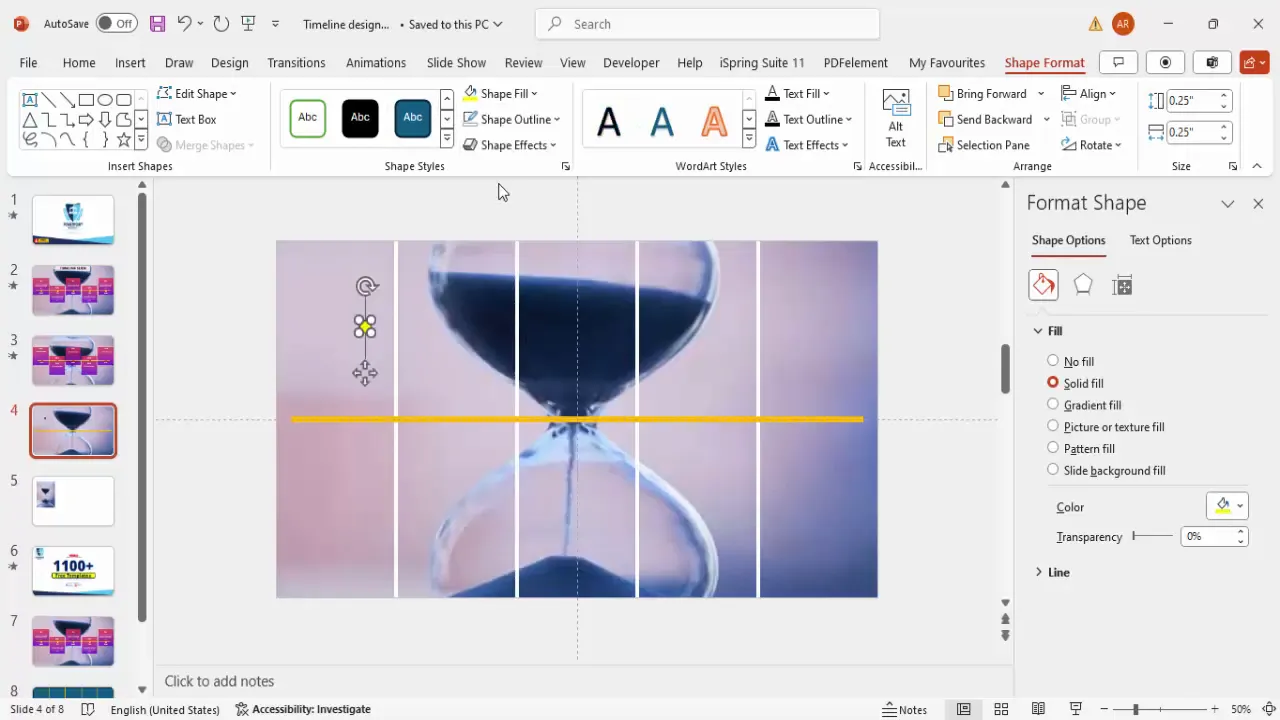
Task: Switch to Normal view in status bar
Action: point(963,709)
